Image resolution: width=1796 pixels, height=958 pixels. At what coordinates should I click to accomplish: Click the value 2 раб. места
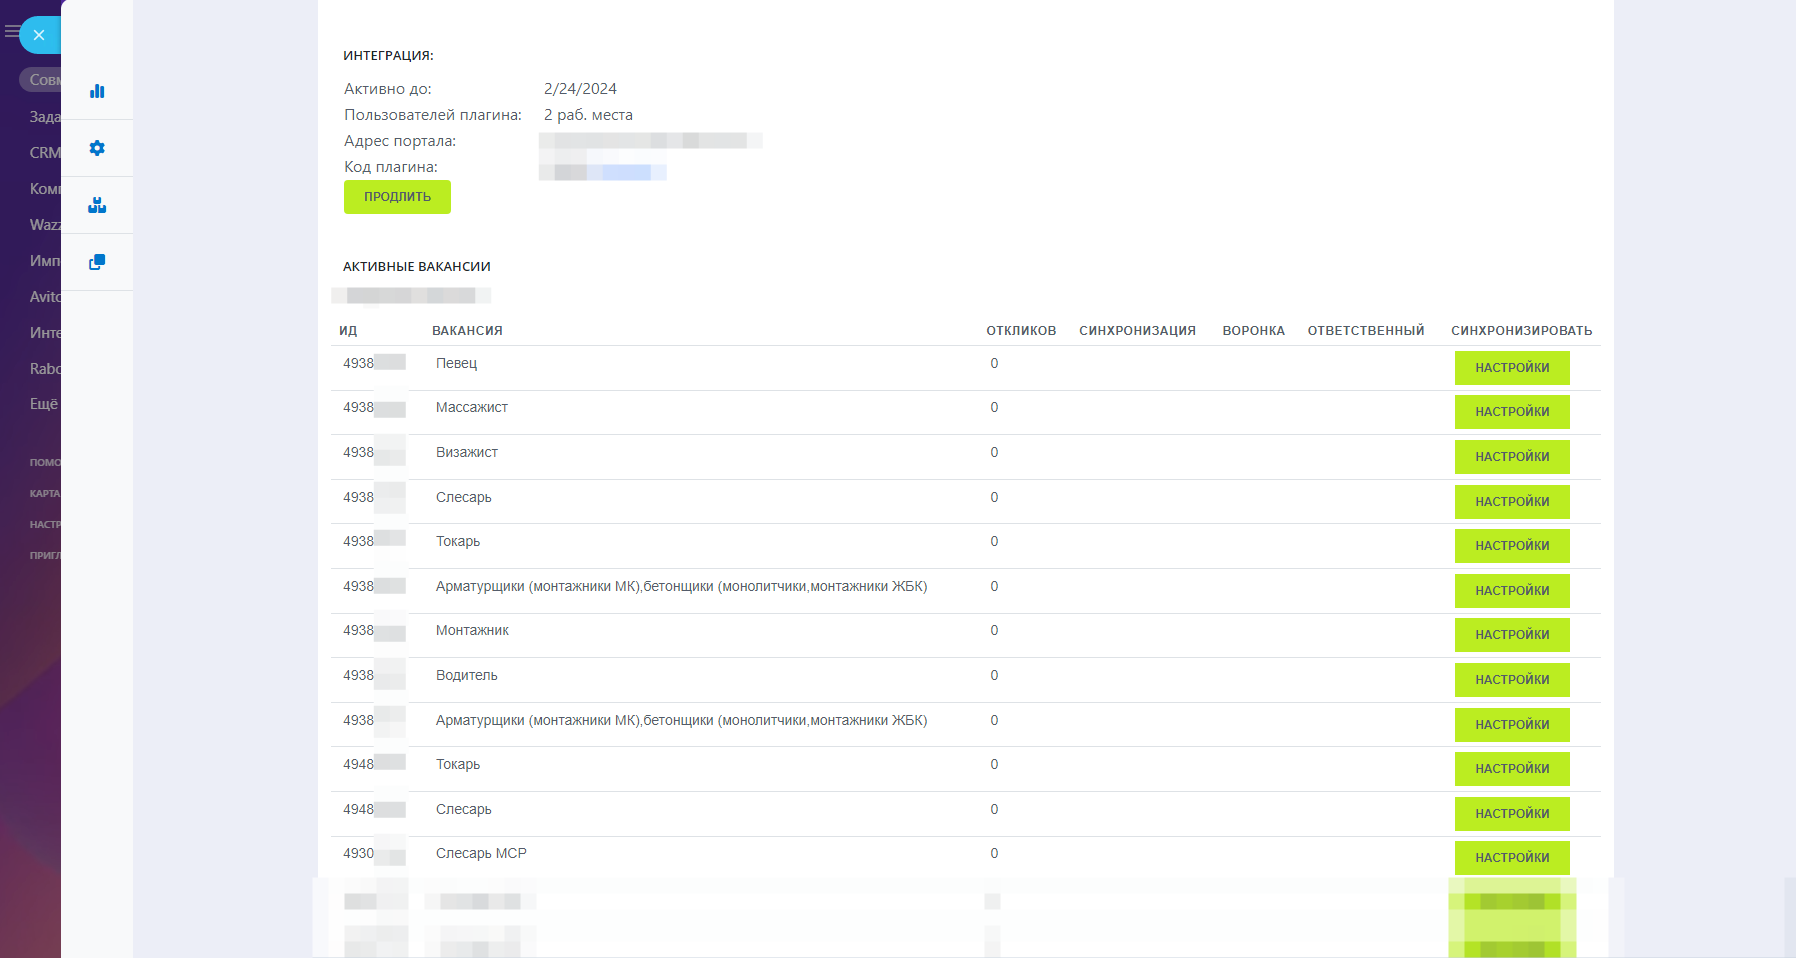(588, 115)
